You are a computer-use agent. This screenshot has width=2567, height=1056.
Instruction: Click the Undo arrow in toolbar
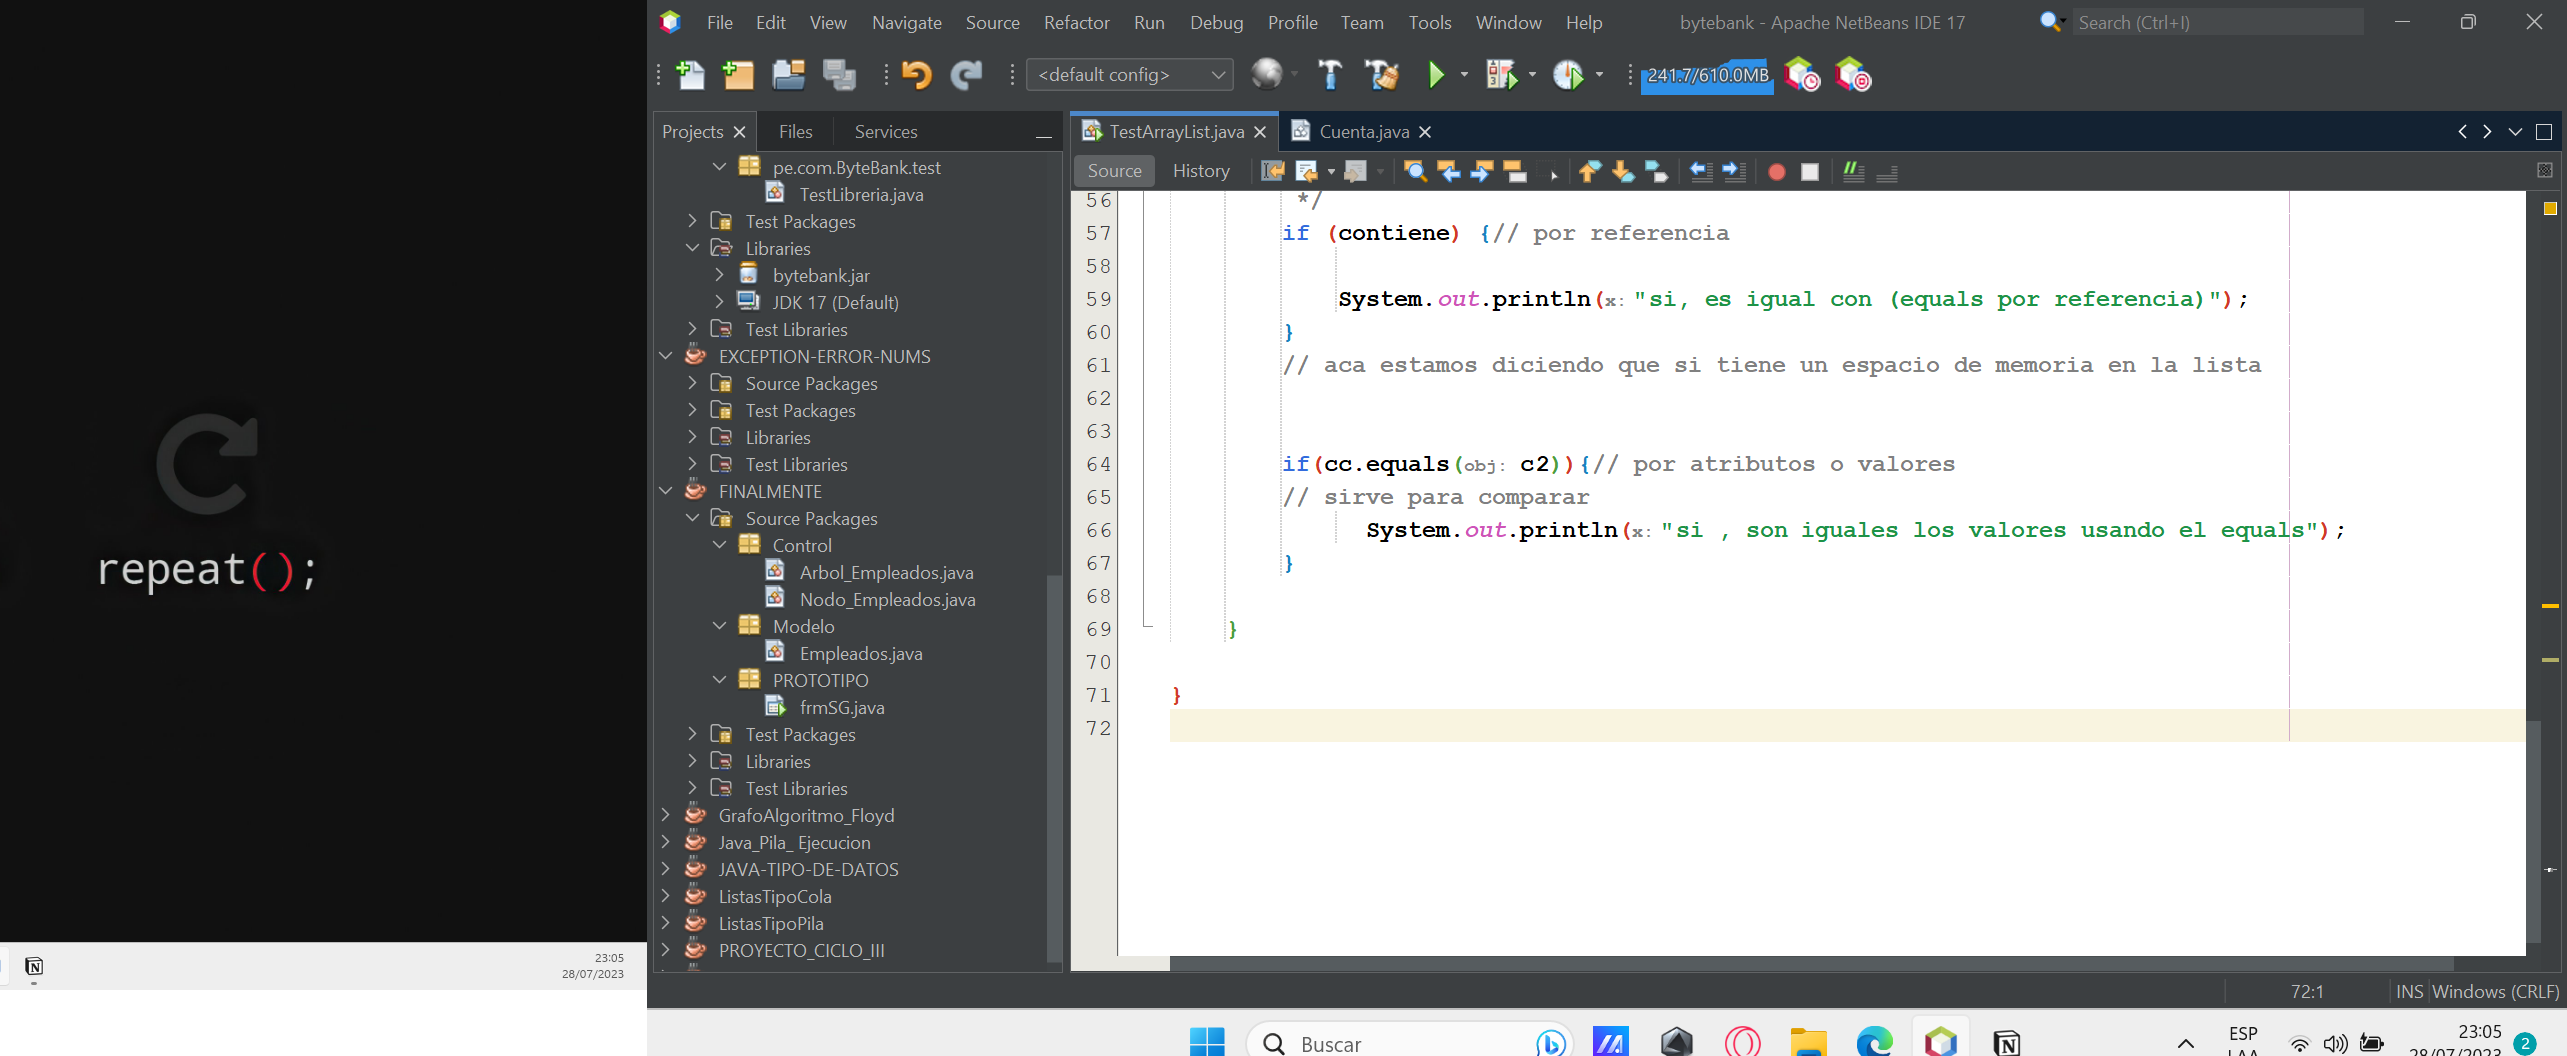point(916,75)
